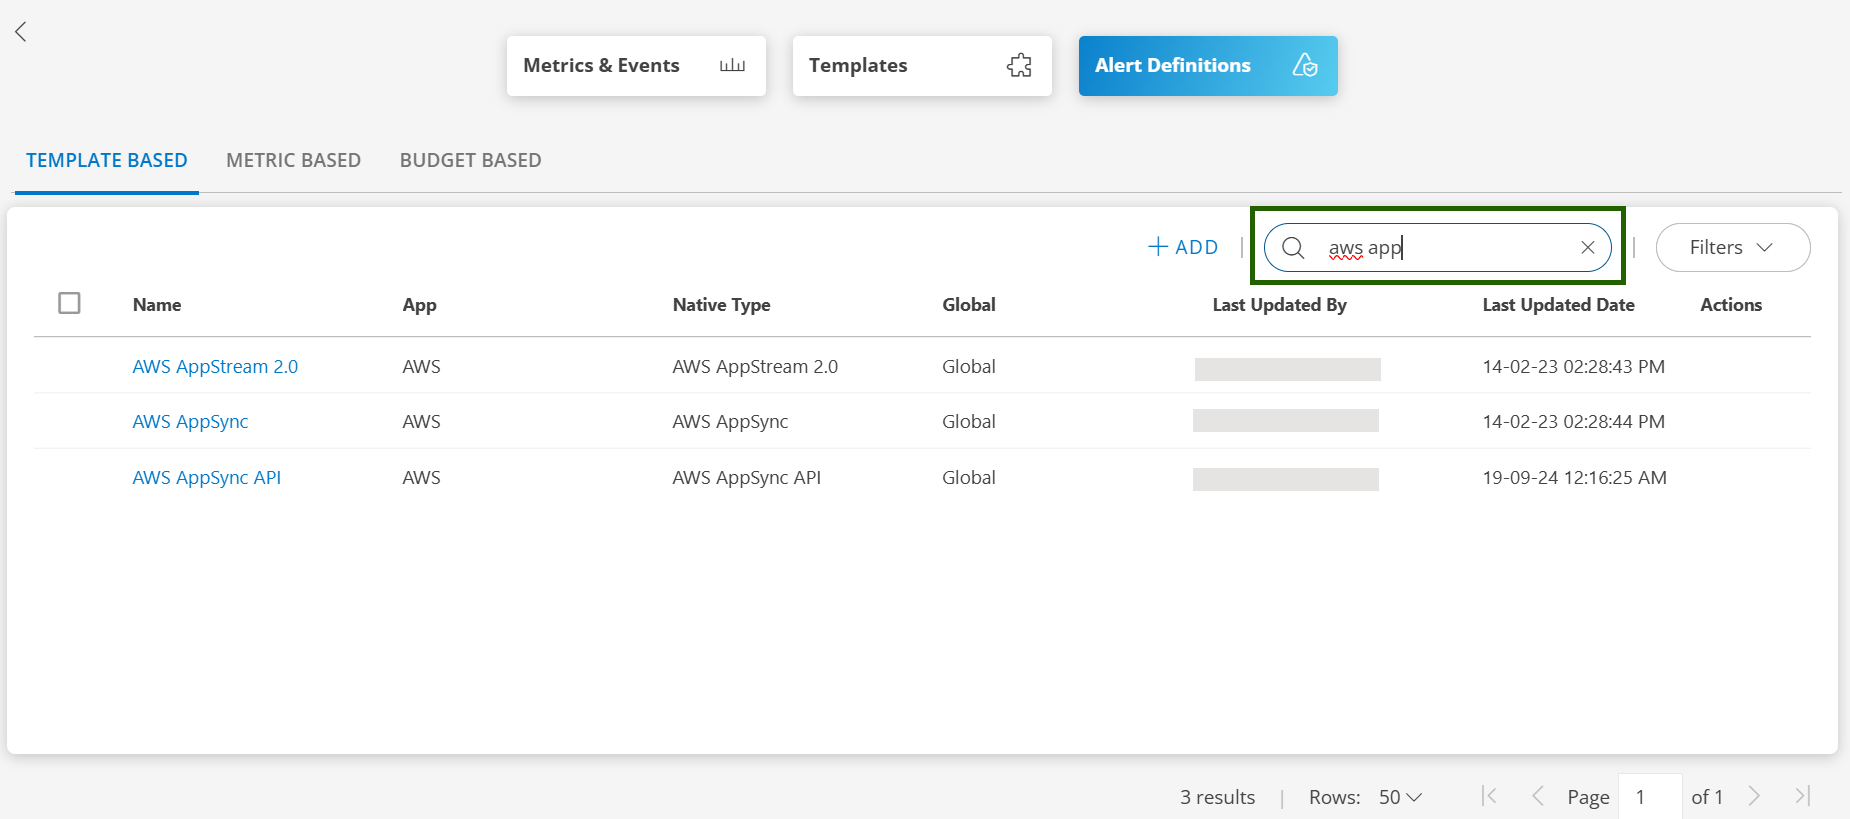The image size is (1850, 819).
Task: Click the Templates puzzle piece icon
Action: tap(1019, 66)
